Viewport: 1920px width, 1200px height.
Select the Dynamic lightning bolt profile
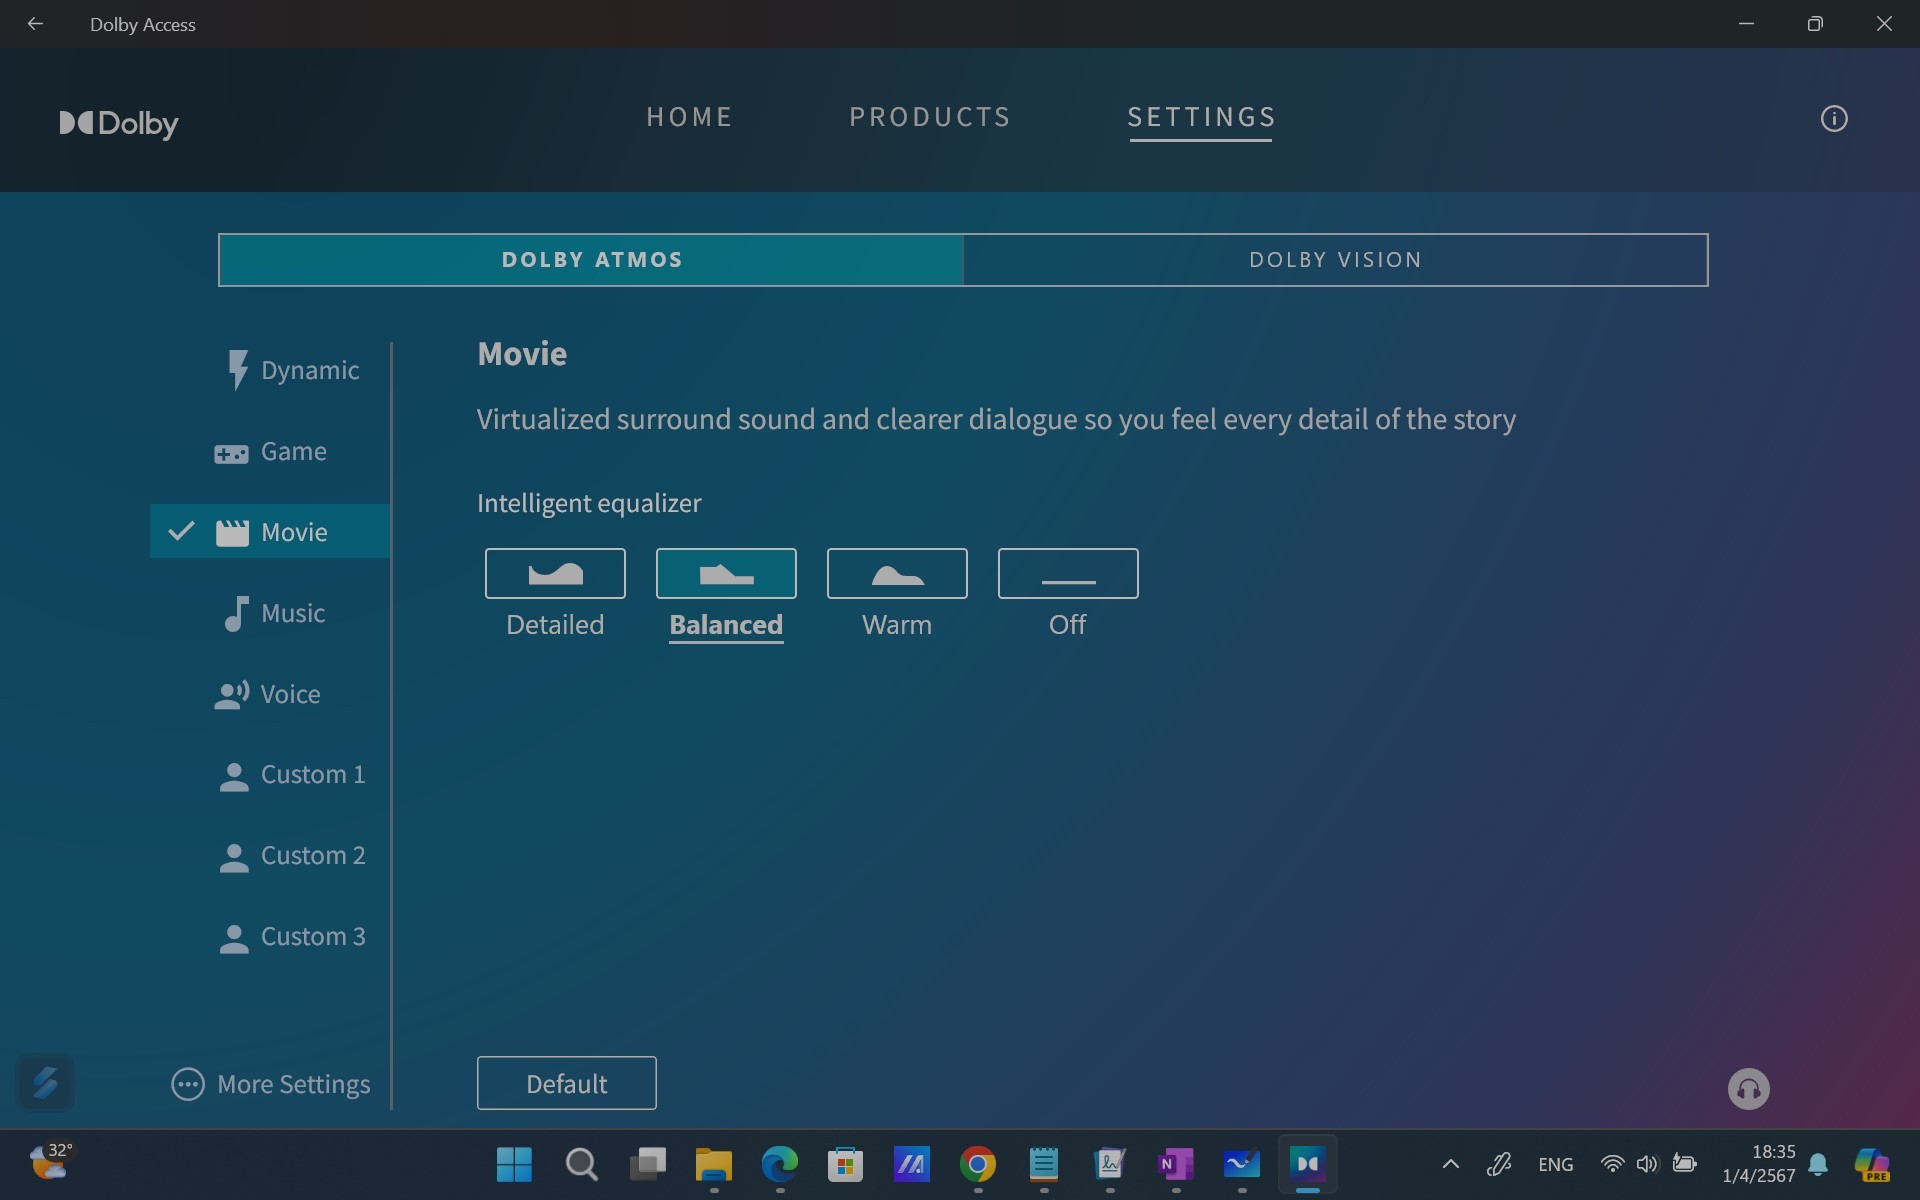coord(290,370)
